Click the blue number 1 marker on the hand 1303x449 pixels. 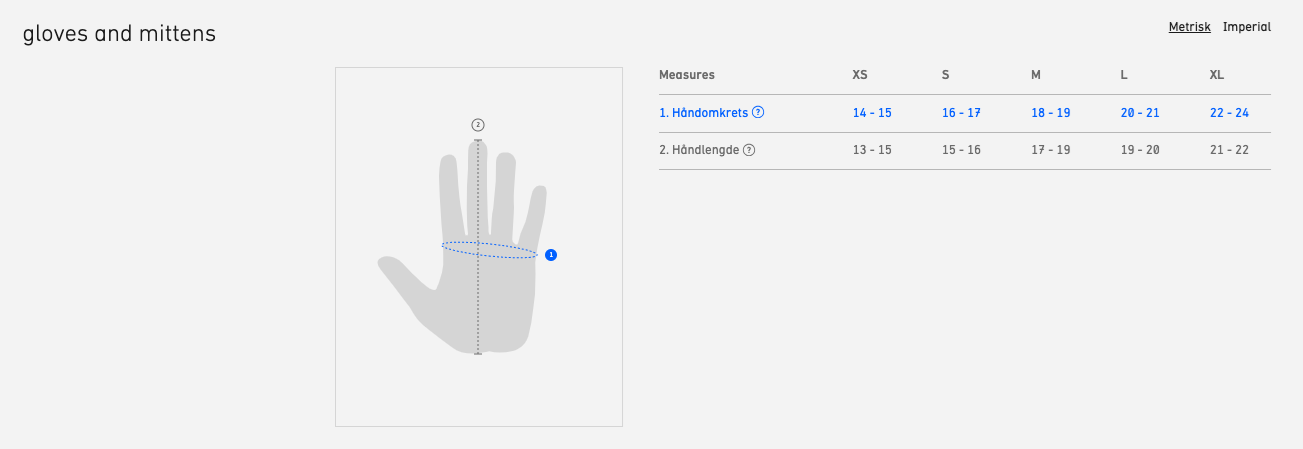click(x=551, y=255)
